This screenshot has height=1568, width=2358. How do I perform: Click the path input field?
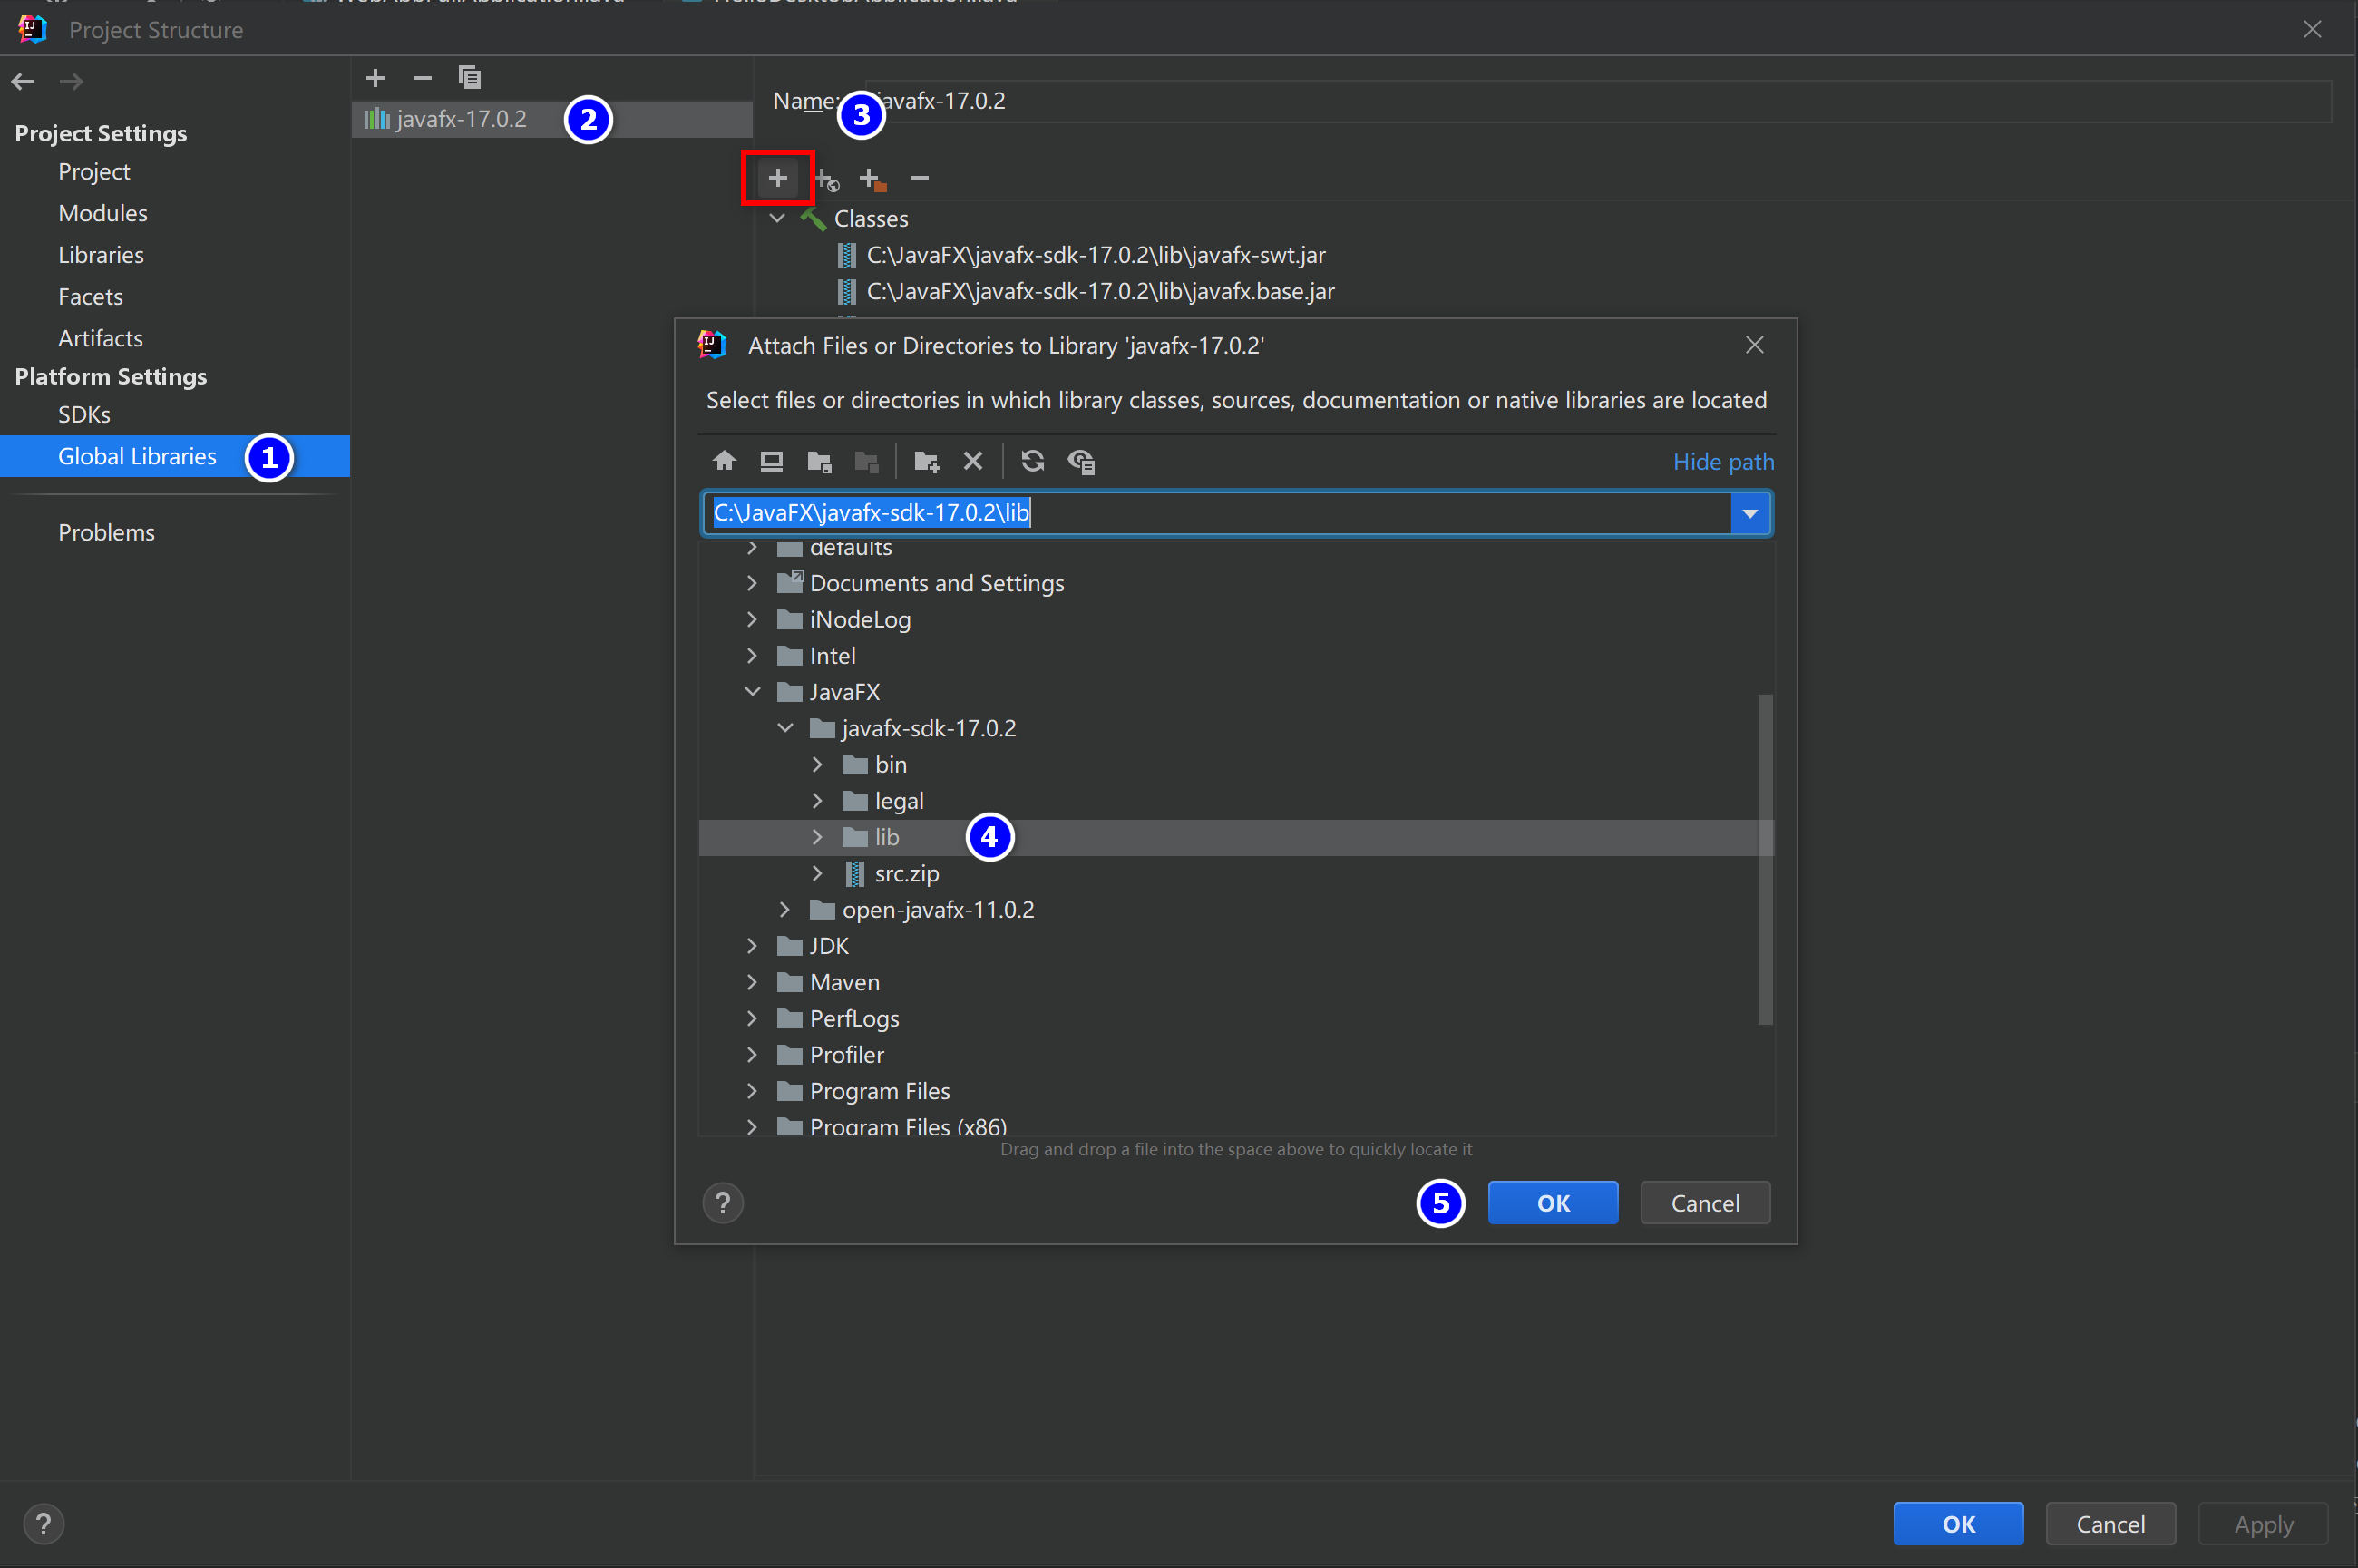click(1217, 513)
